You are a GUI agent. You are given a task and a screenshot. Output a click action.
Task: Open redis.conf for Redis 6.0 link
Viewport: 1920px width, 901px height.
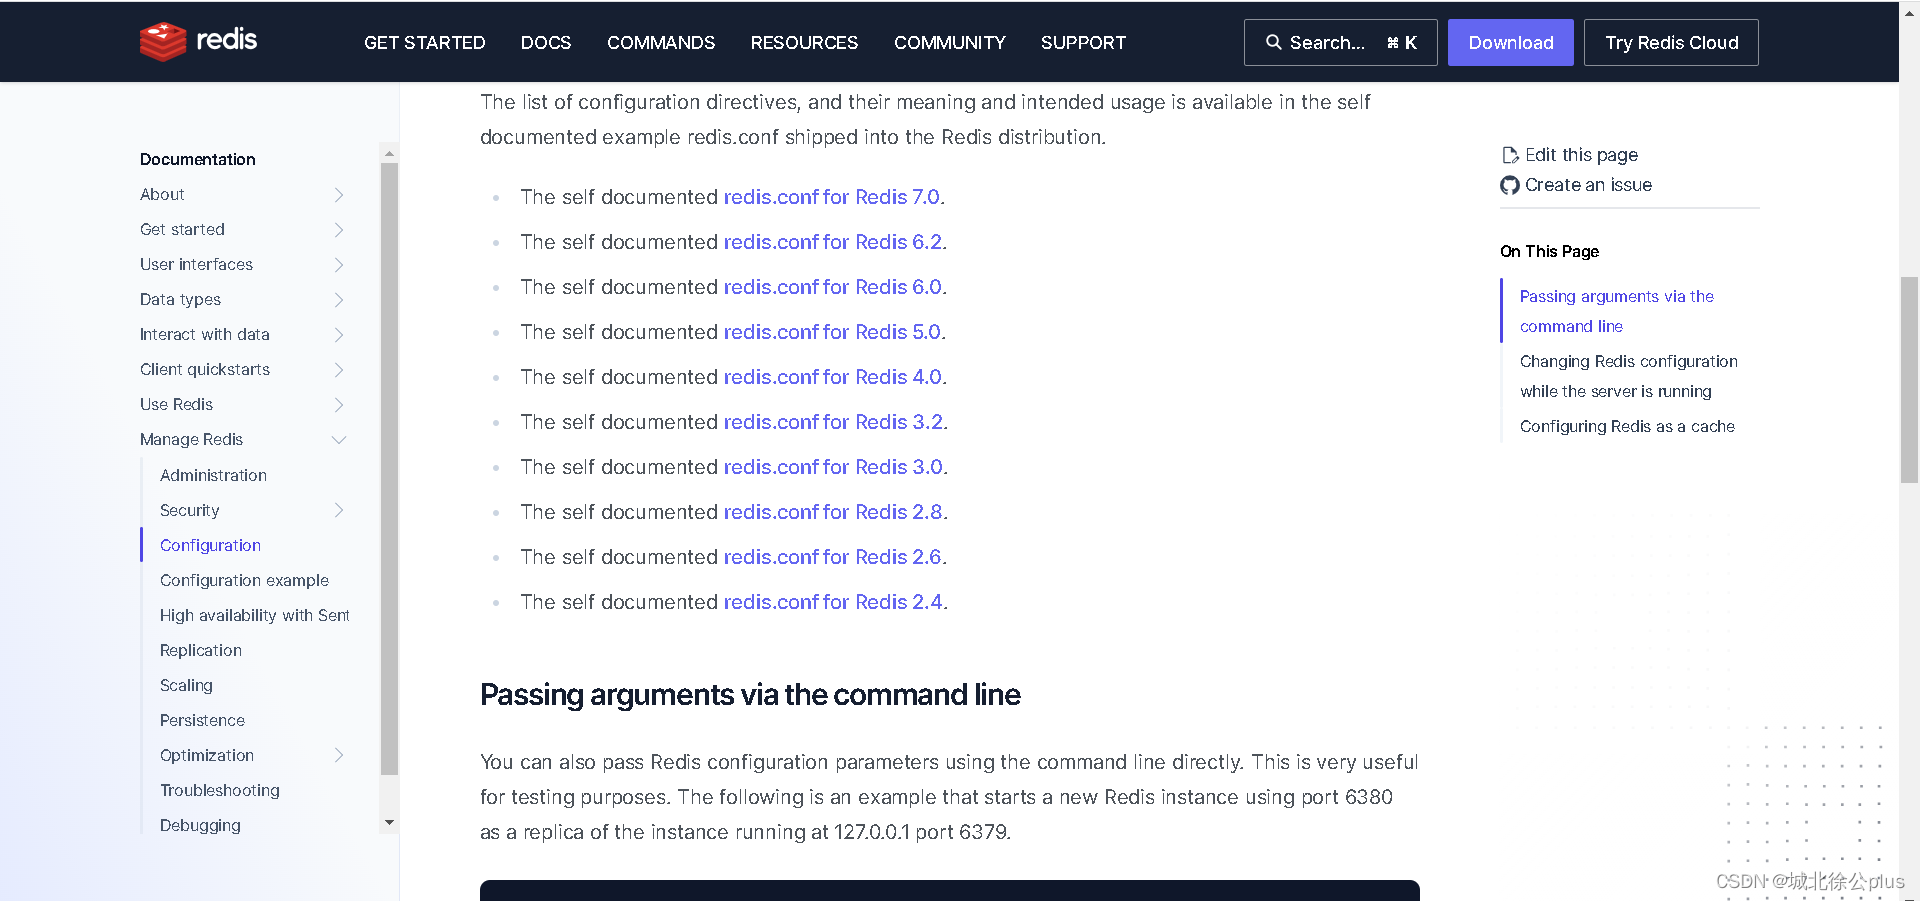833,287
